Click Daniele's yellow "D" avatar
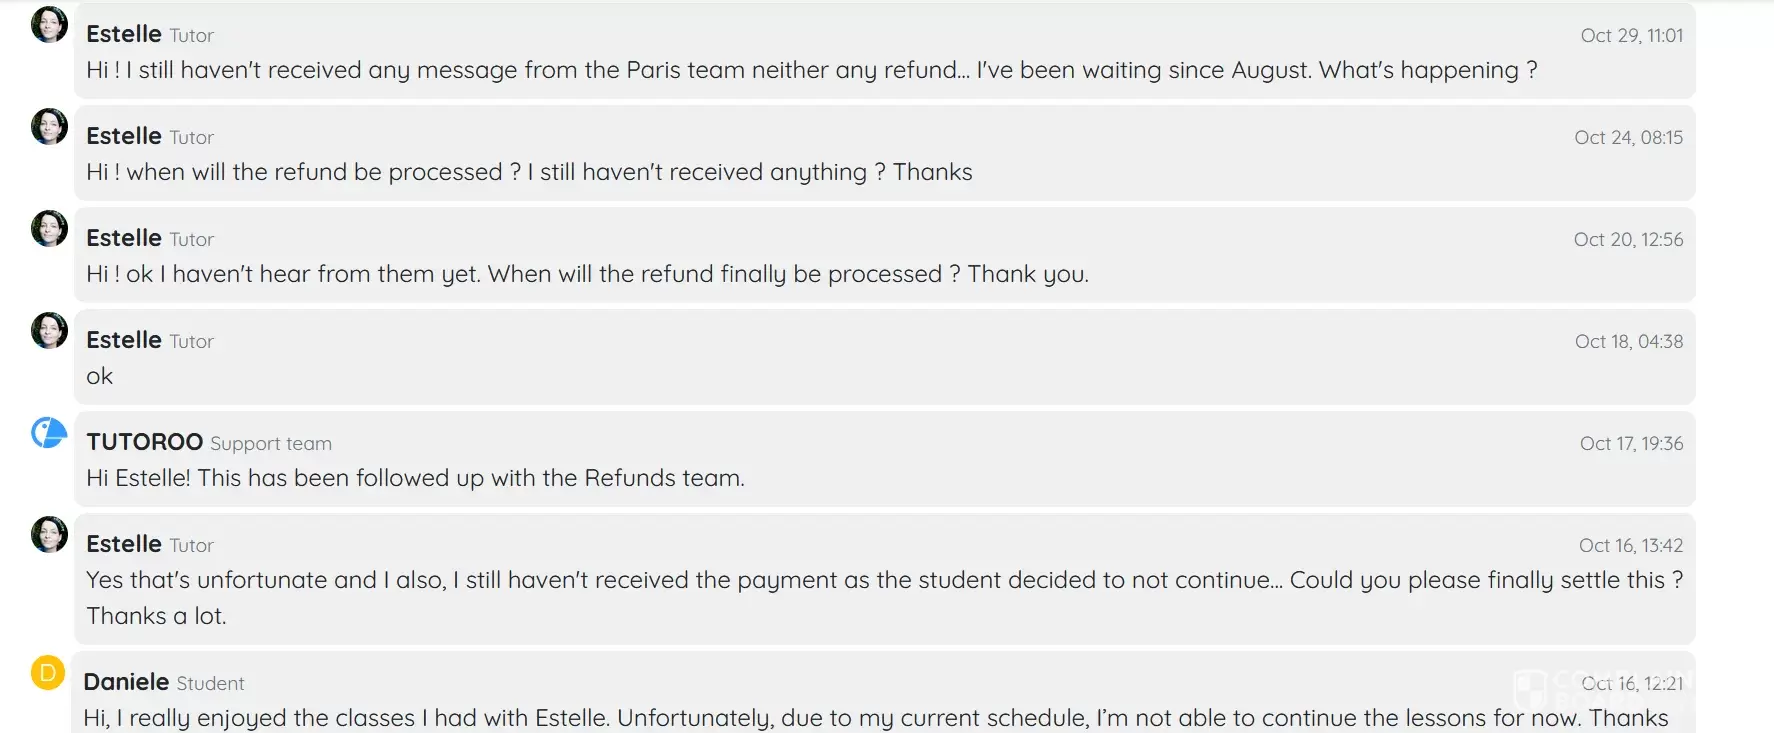Screen dimensions: 1774x733 pos(48,673)
